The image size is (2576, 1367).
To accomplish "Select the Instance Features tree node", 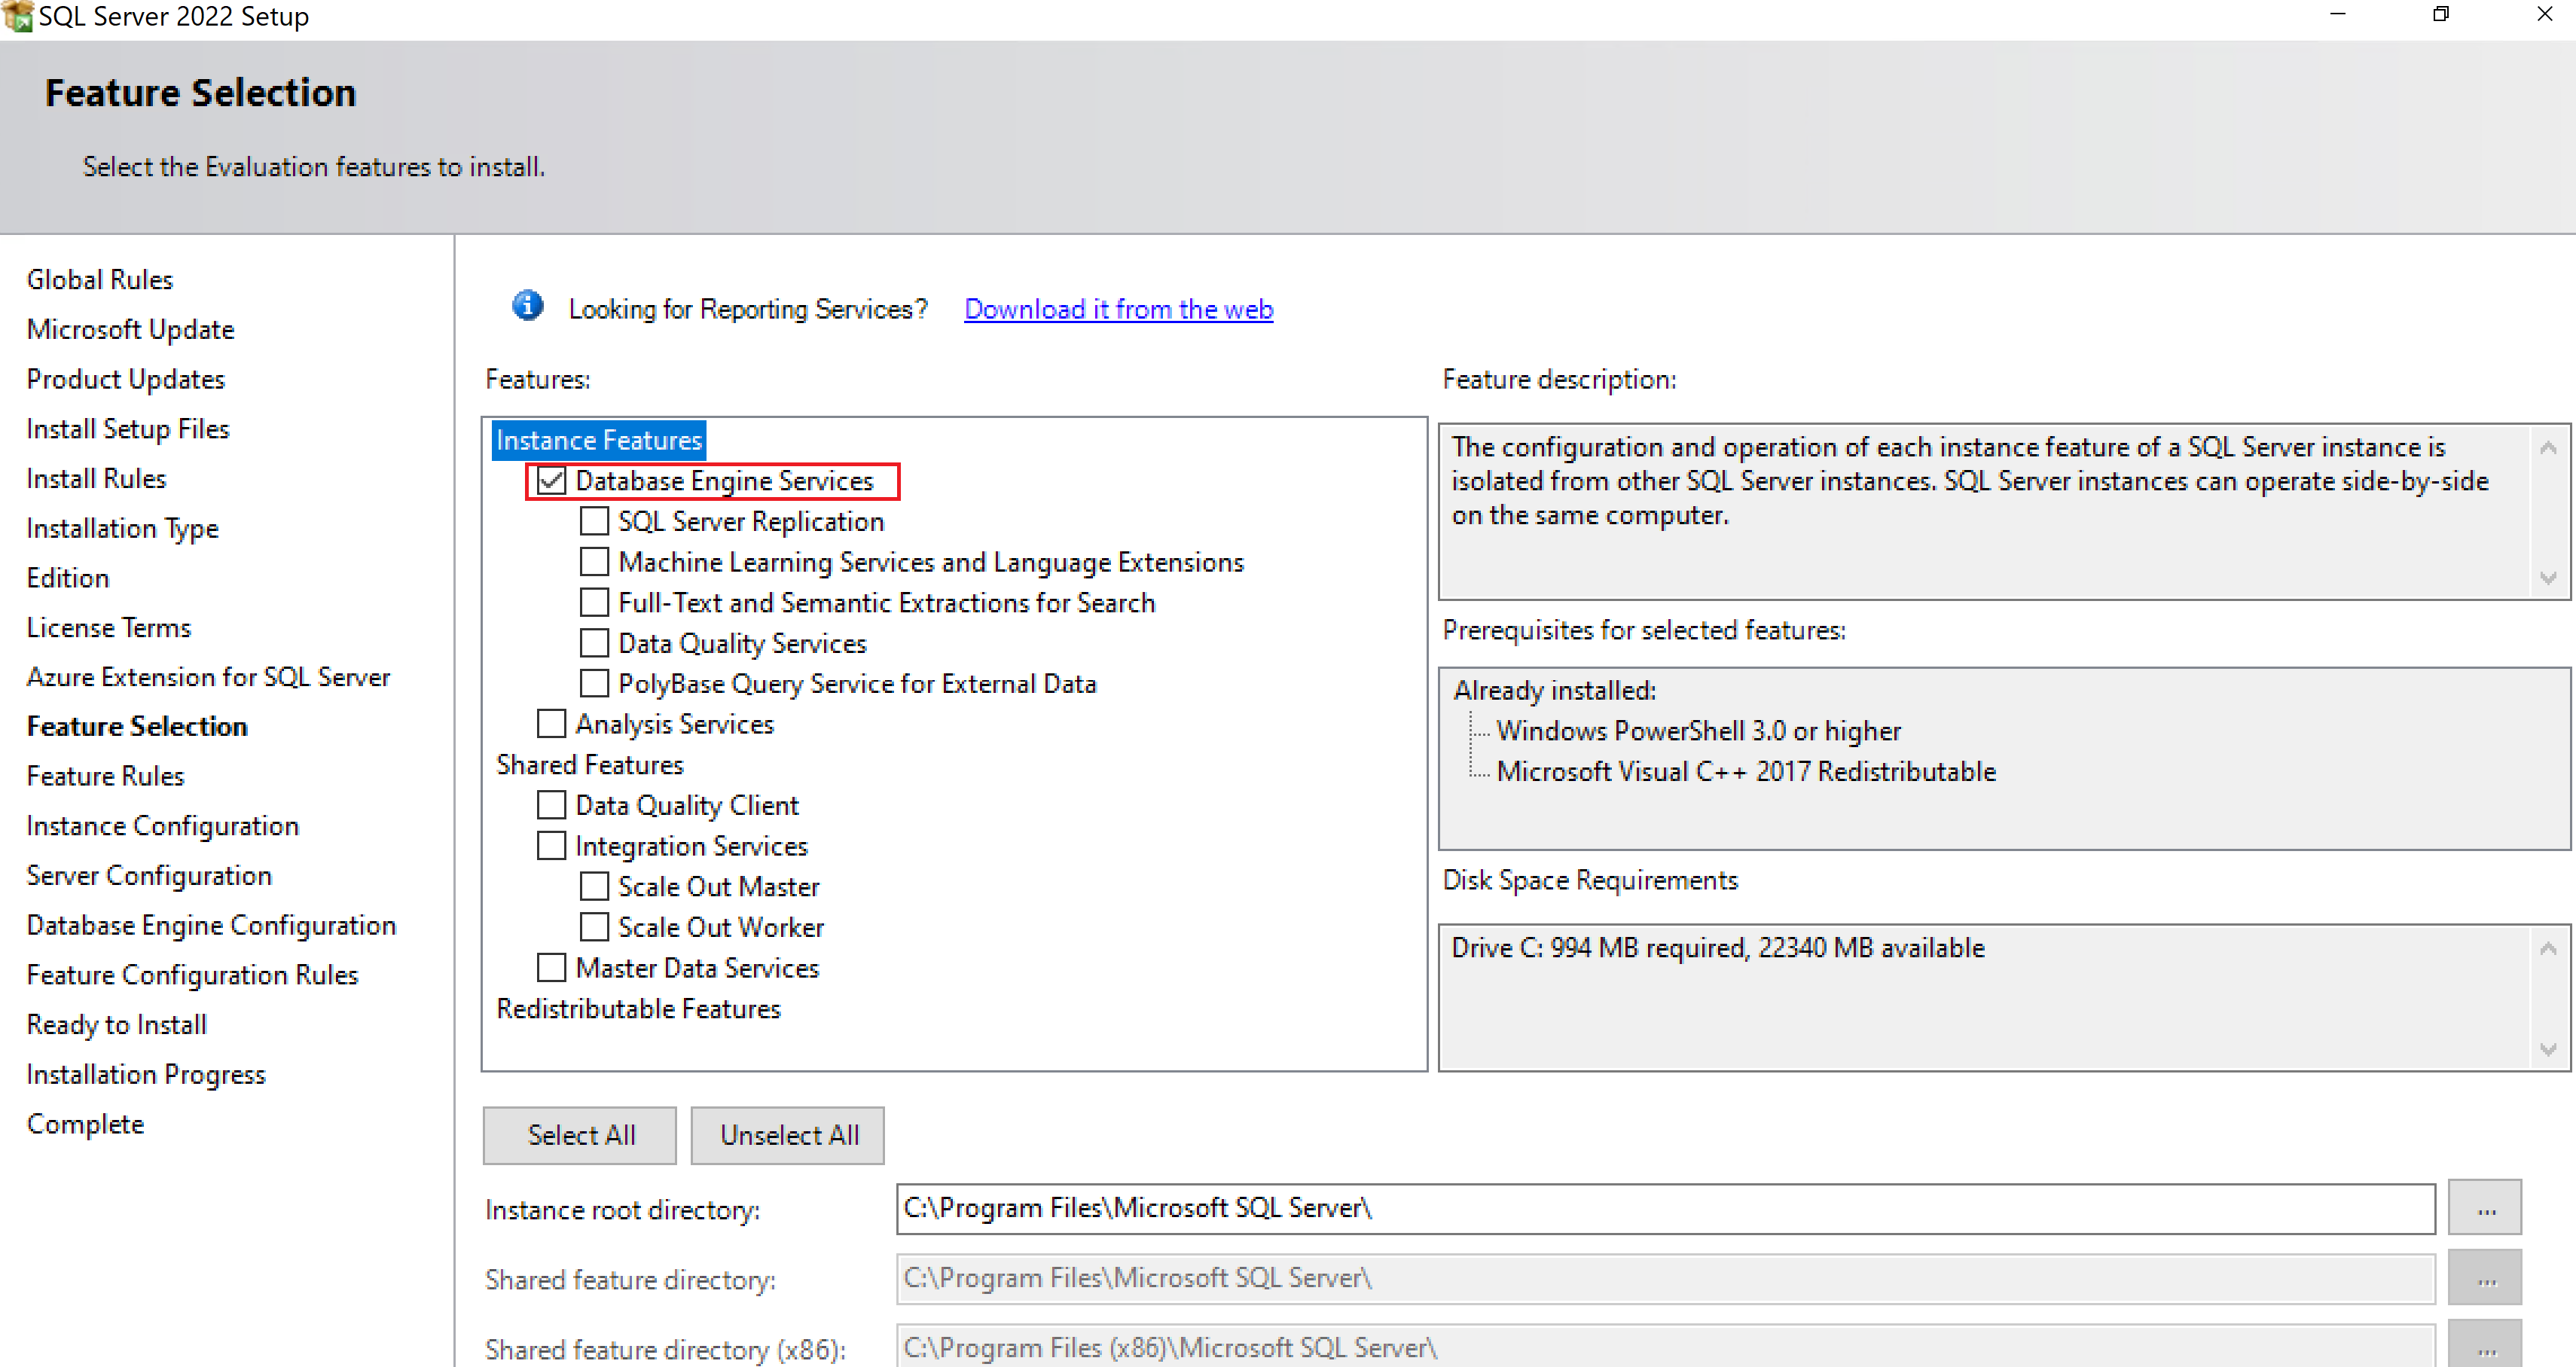I will (x=599, y=440).
